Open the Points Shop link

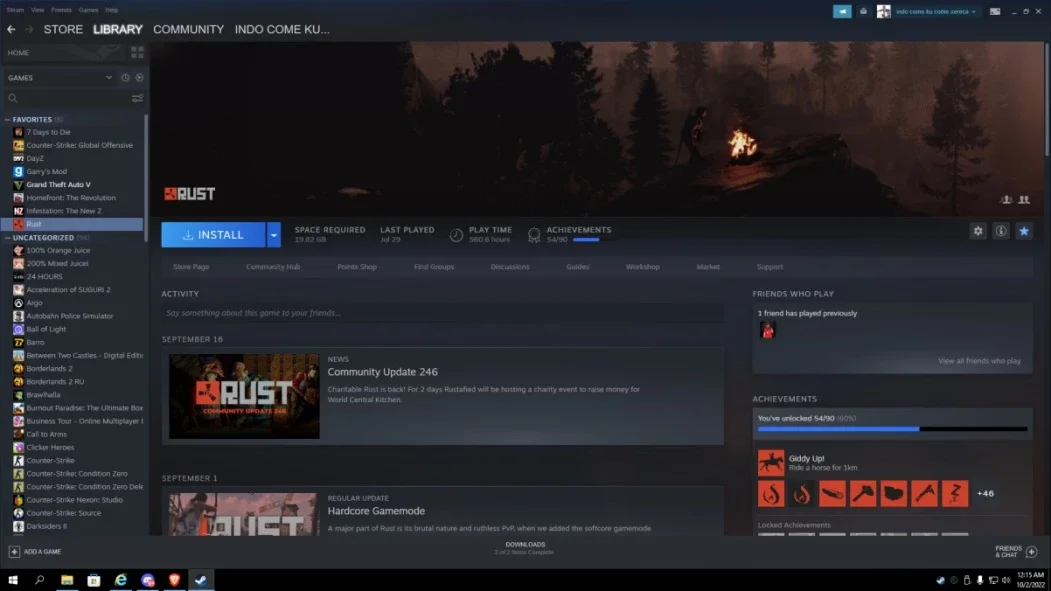[x=357, y=267]
